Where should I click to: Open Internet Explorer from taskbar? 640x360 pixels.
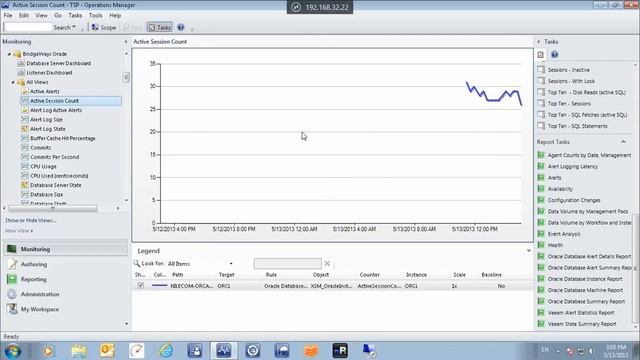(166, 351)
